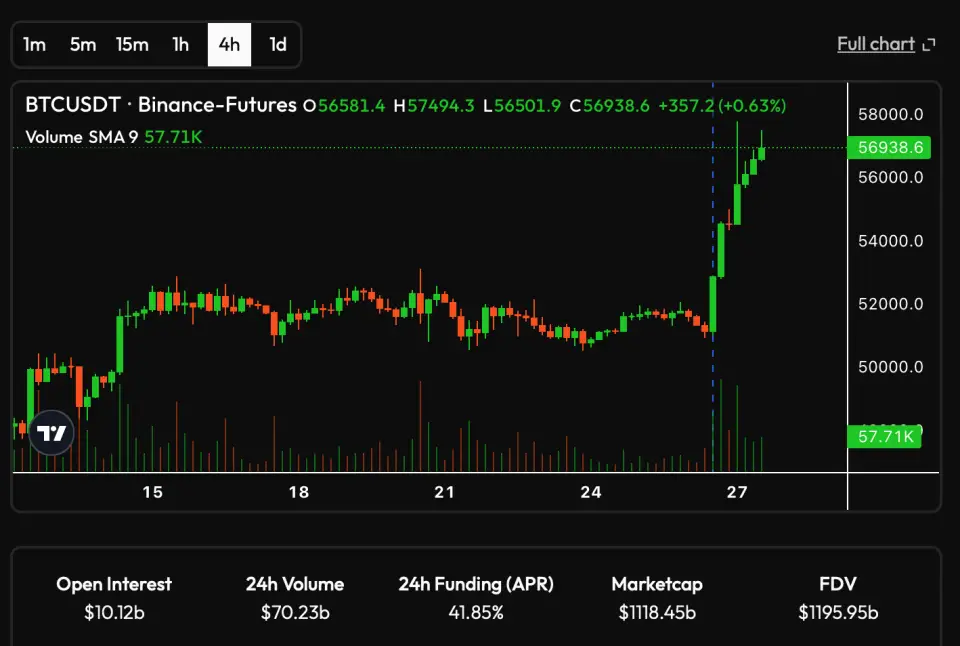
Task: Click the 27 date marker on time axis
Action: [737, 492]
